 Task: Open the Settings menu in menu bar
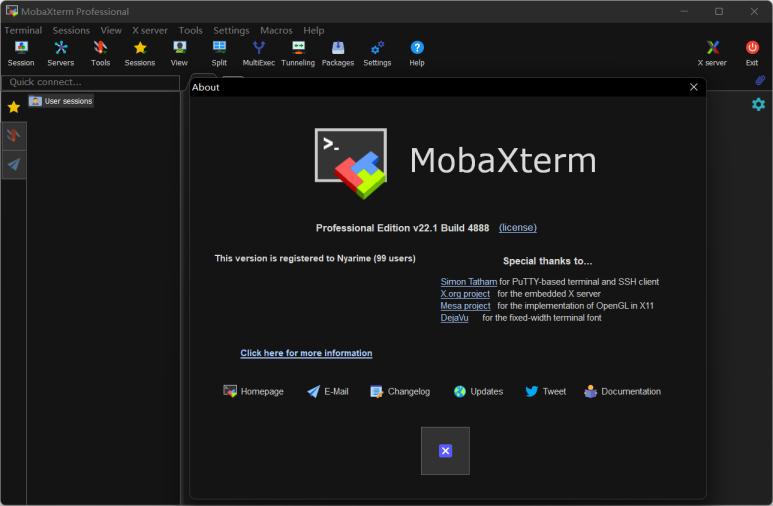(231, 31)
